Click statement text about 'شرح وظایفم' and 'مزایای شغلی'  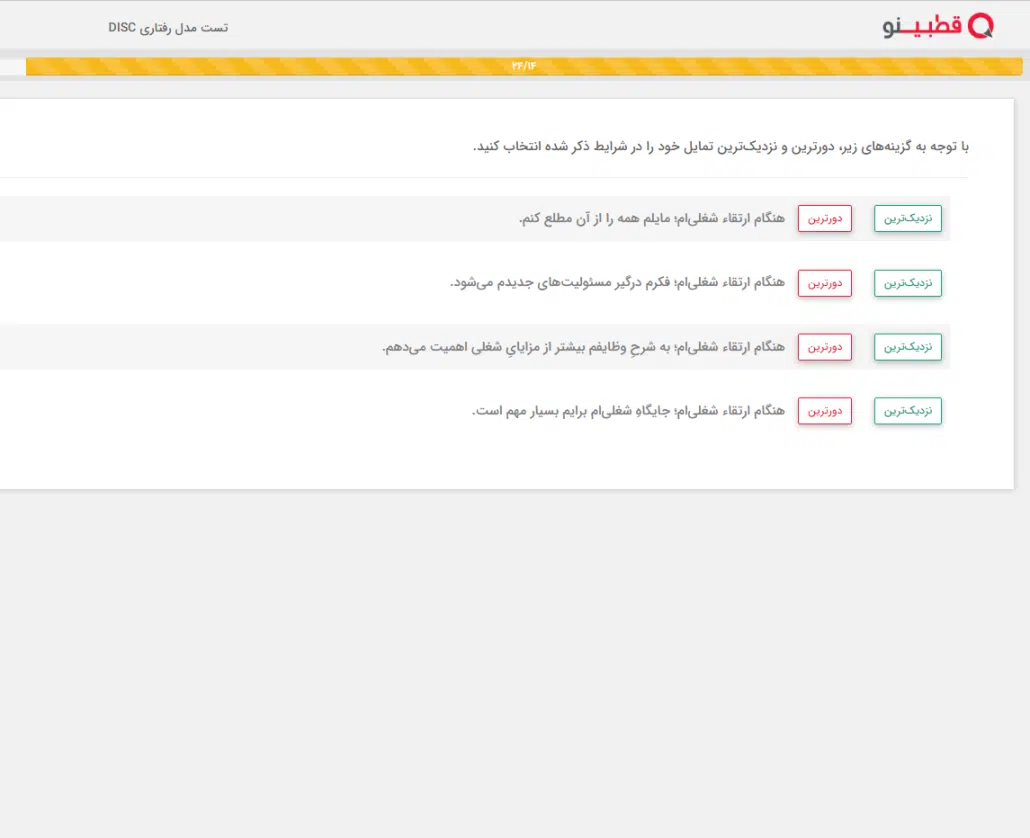coord(583,347)
